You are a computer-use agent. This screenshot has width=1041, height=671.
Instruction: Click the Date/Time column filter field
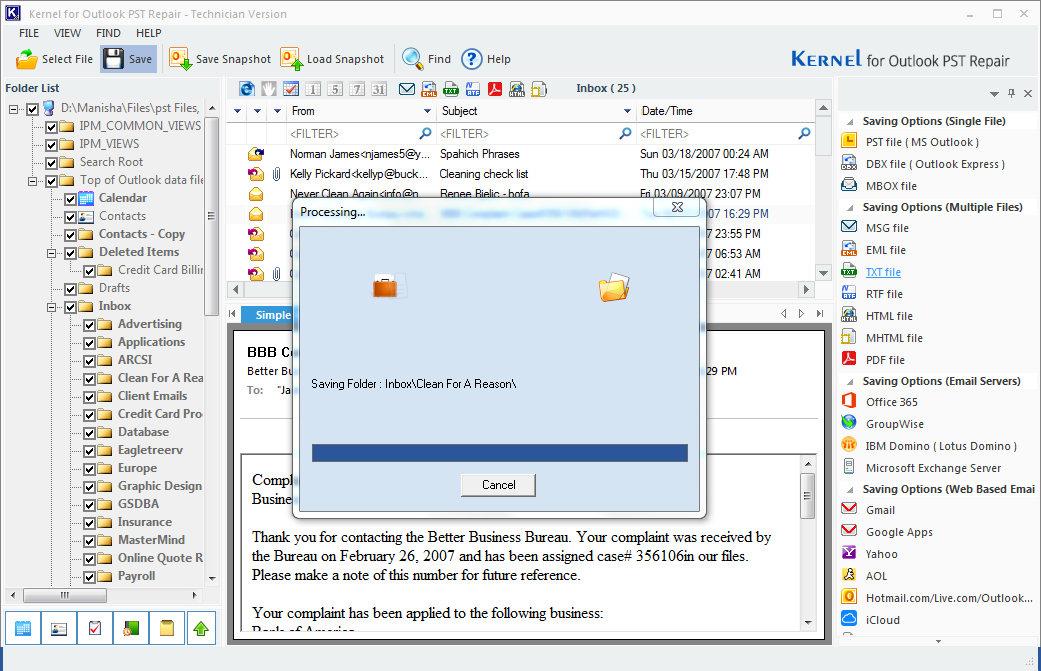coord(725,134)
